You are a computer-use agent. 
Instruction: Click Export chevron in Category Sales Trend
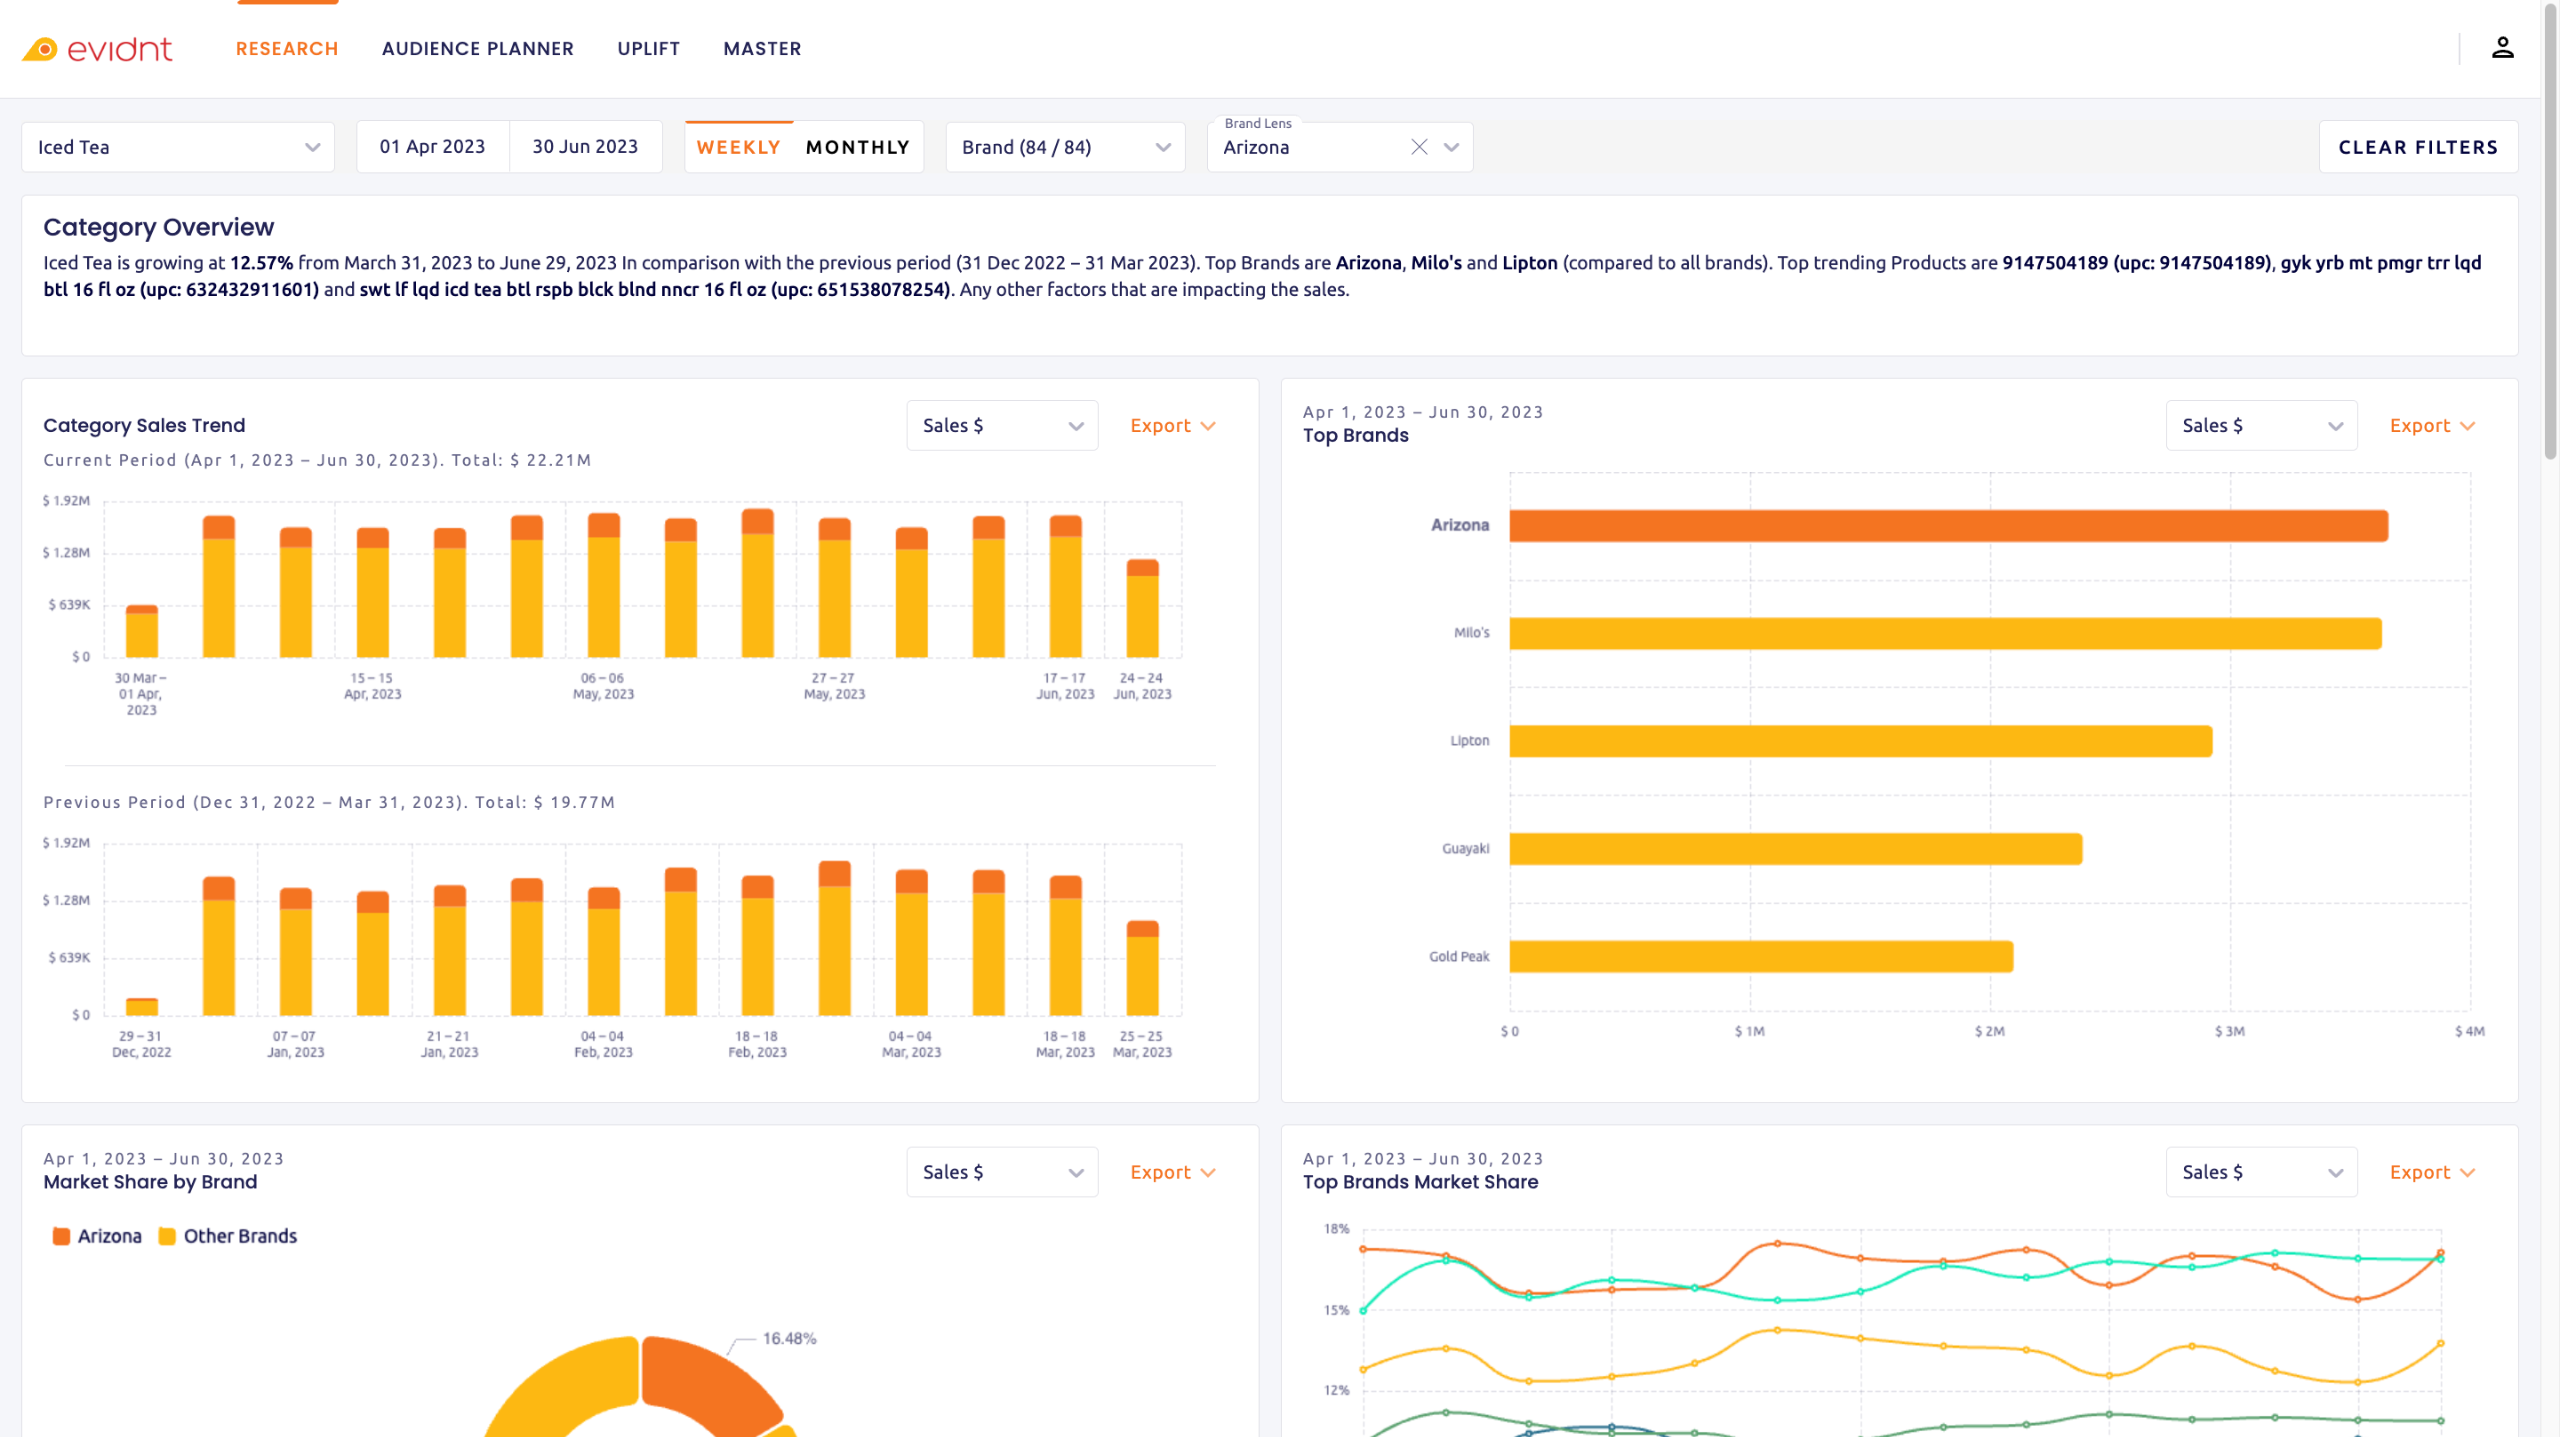pos(1208,426)
